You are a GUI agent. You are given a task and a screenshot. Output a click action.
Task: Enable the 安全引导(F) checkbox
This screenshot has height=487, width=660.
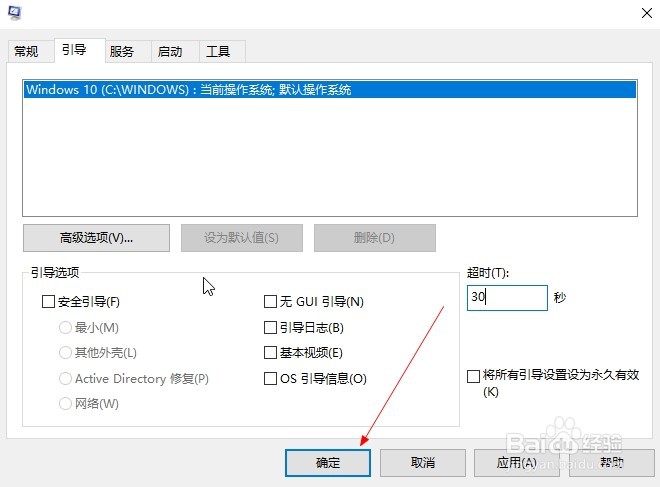click(48, 302)
